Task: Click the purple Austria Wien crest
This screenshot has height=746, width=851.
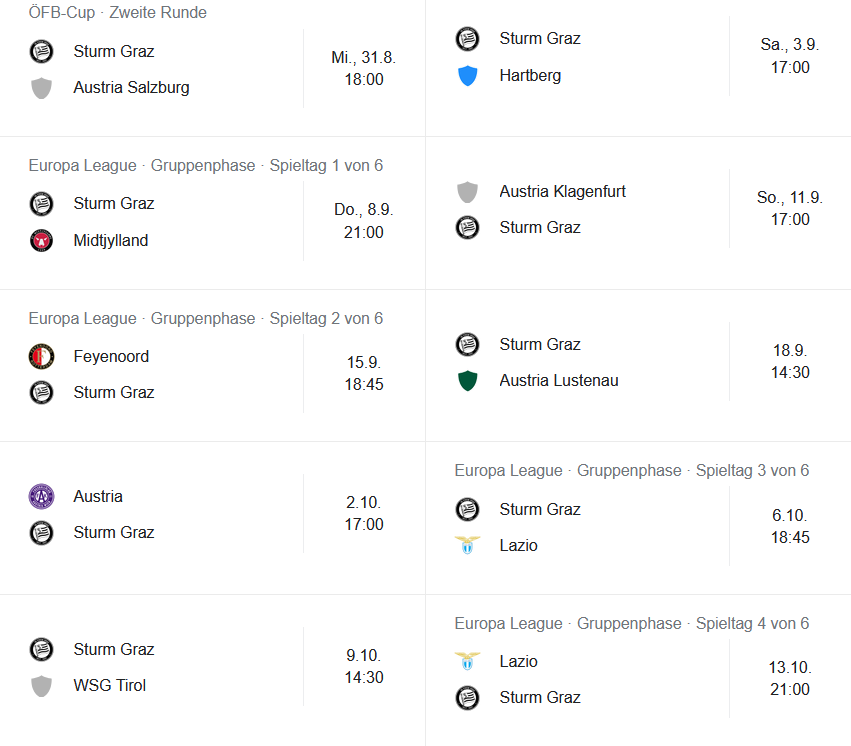Action: 41,496
